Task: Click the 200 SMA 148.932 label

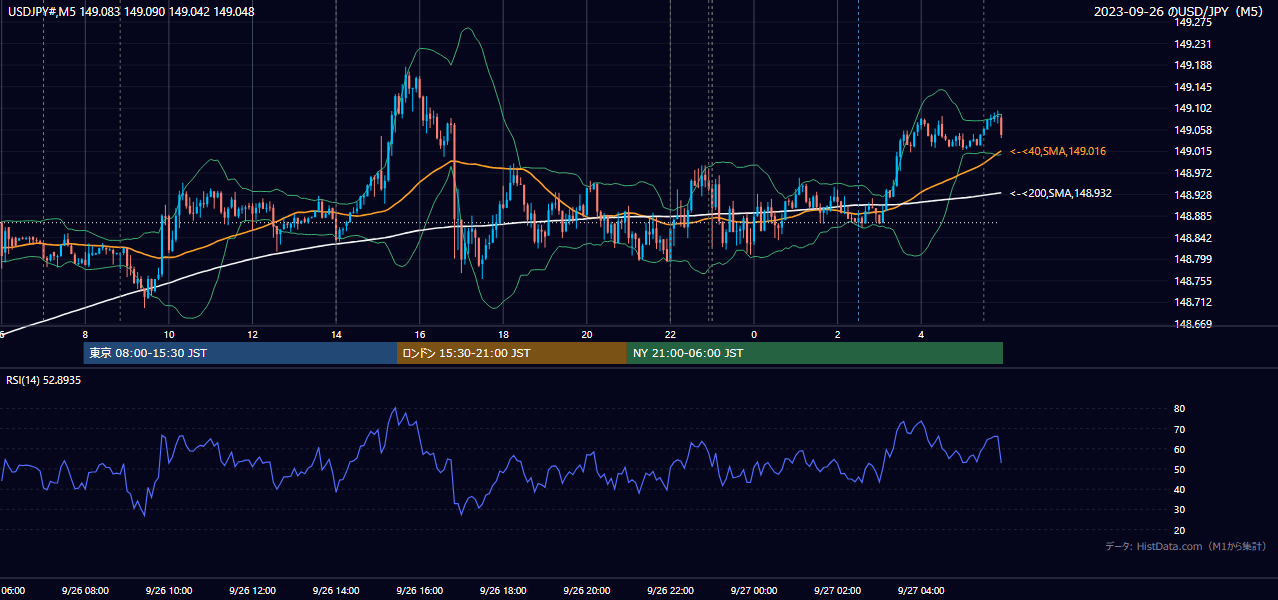Action: (x=1061, y=193)
